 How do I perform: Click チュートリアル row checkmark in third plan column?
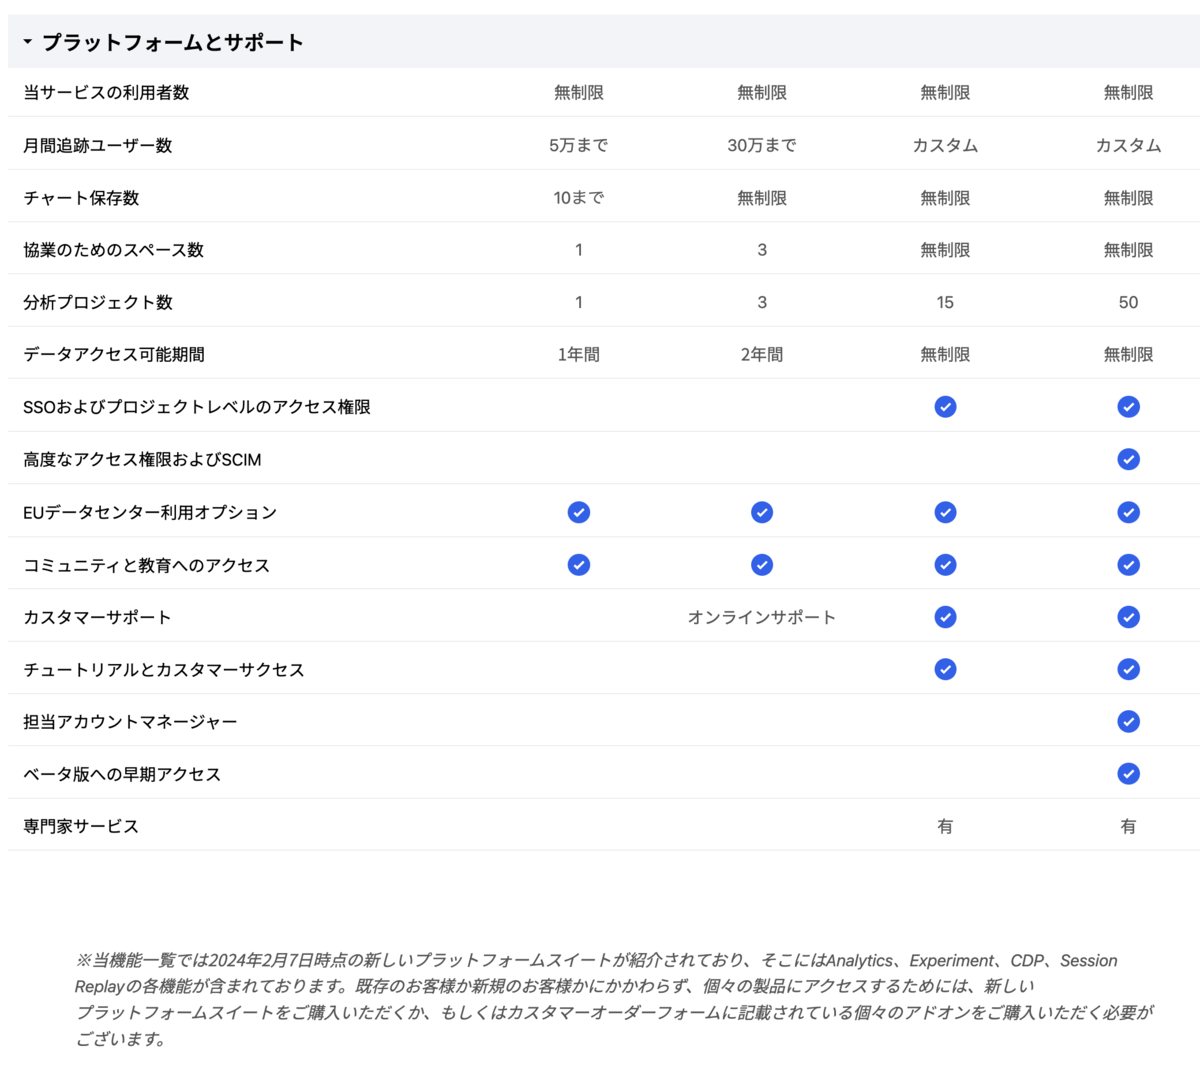tap(945, 669)
